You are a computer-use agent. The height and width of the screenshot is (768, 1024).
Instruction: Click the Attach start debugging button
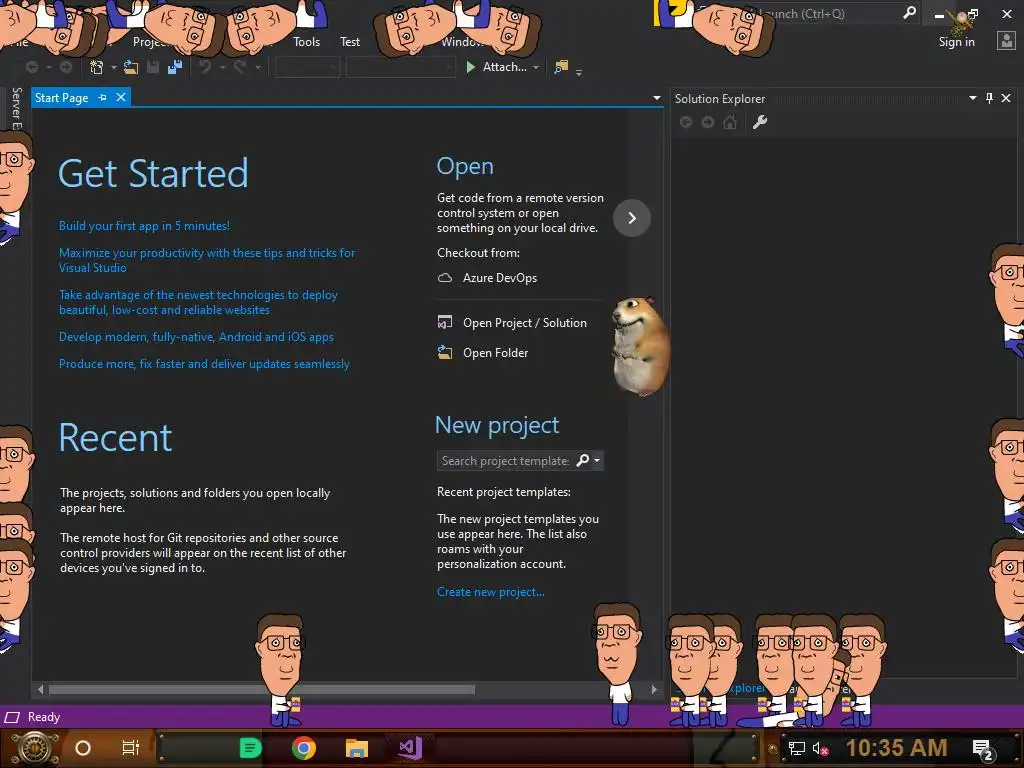(x=497, y=67)
